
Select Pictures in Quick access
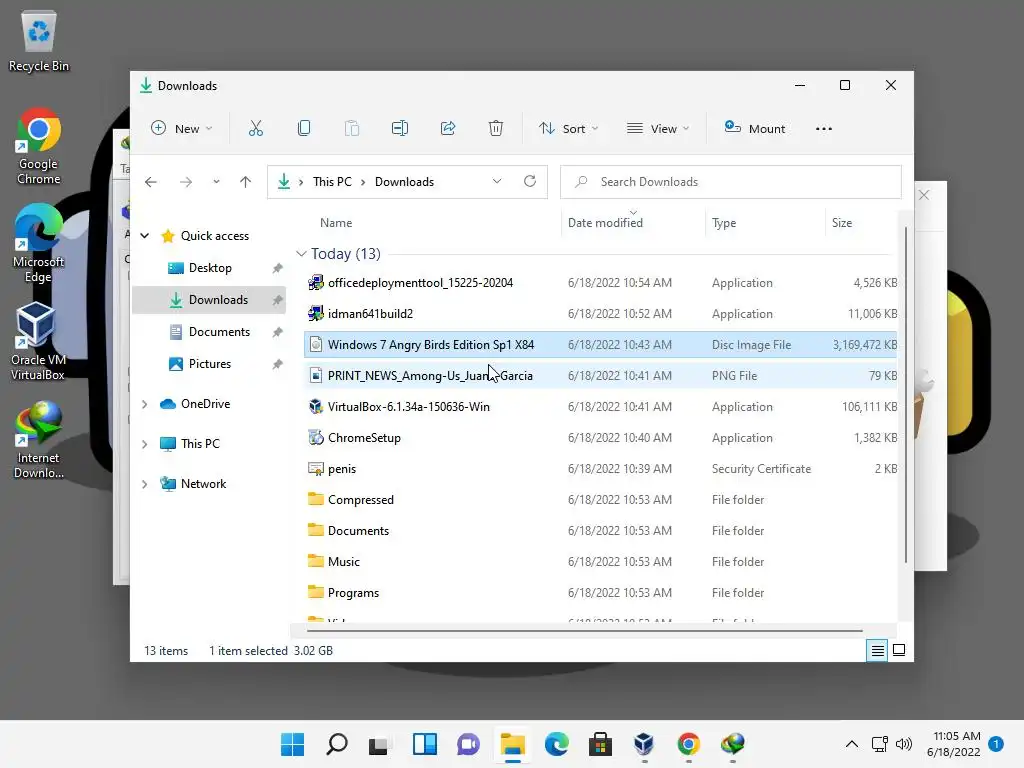coord(209,364)
